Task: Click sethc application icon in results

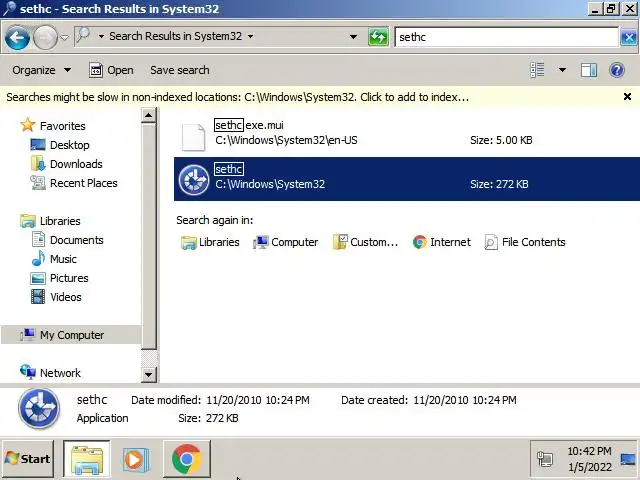Action: point(194,180)
